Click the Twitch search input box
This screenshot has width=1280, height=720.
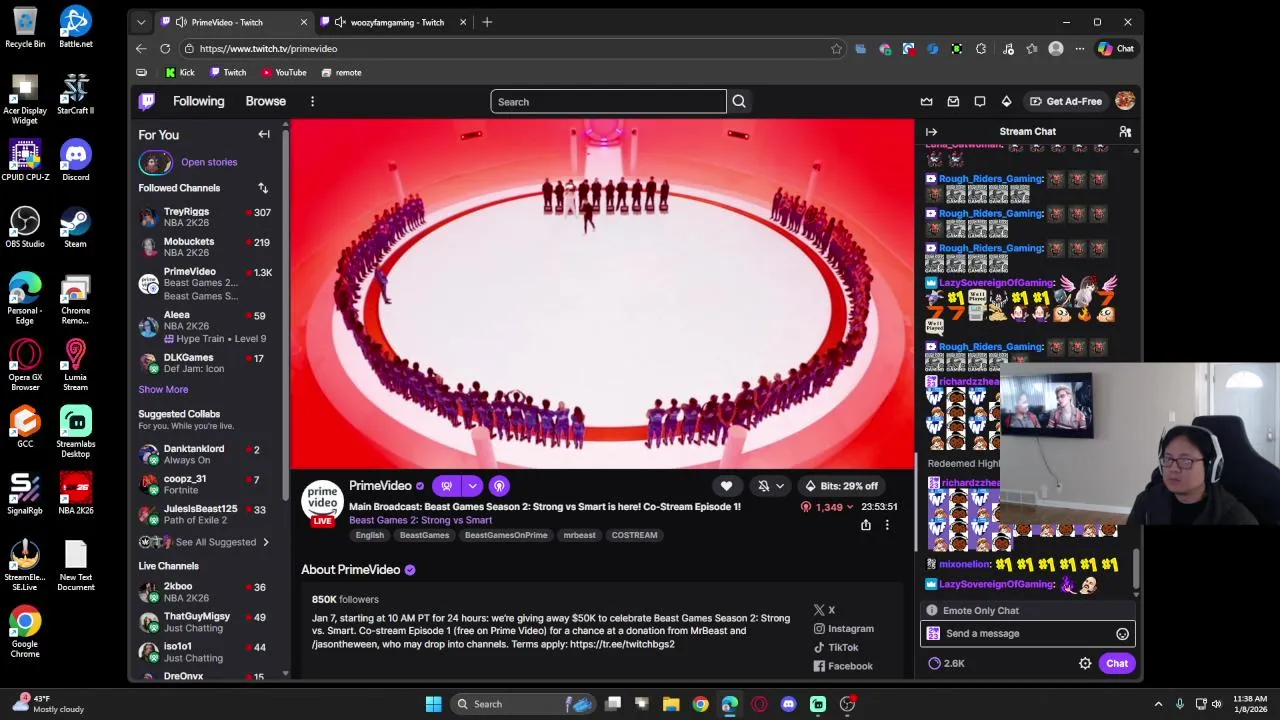point(608,101)
